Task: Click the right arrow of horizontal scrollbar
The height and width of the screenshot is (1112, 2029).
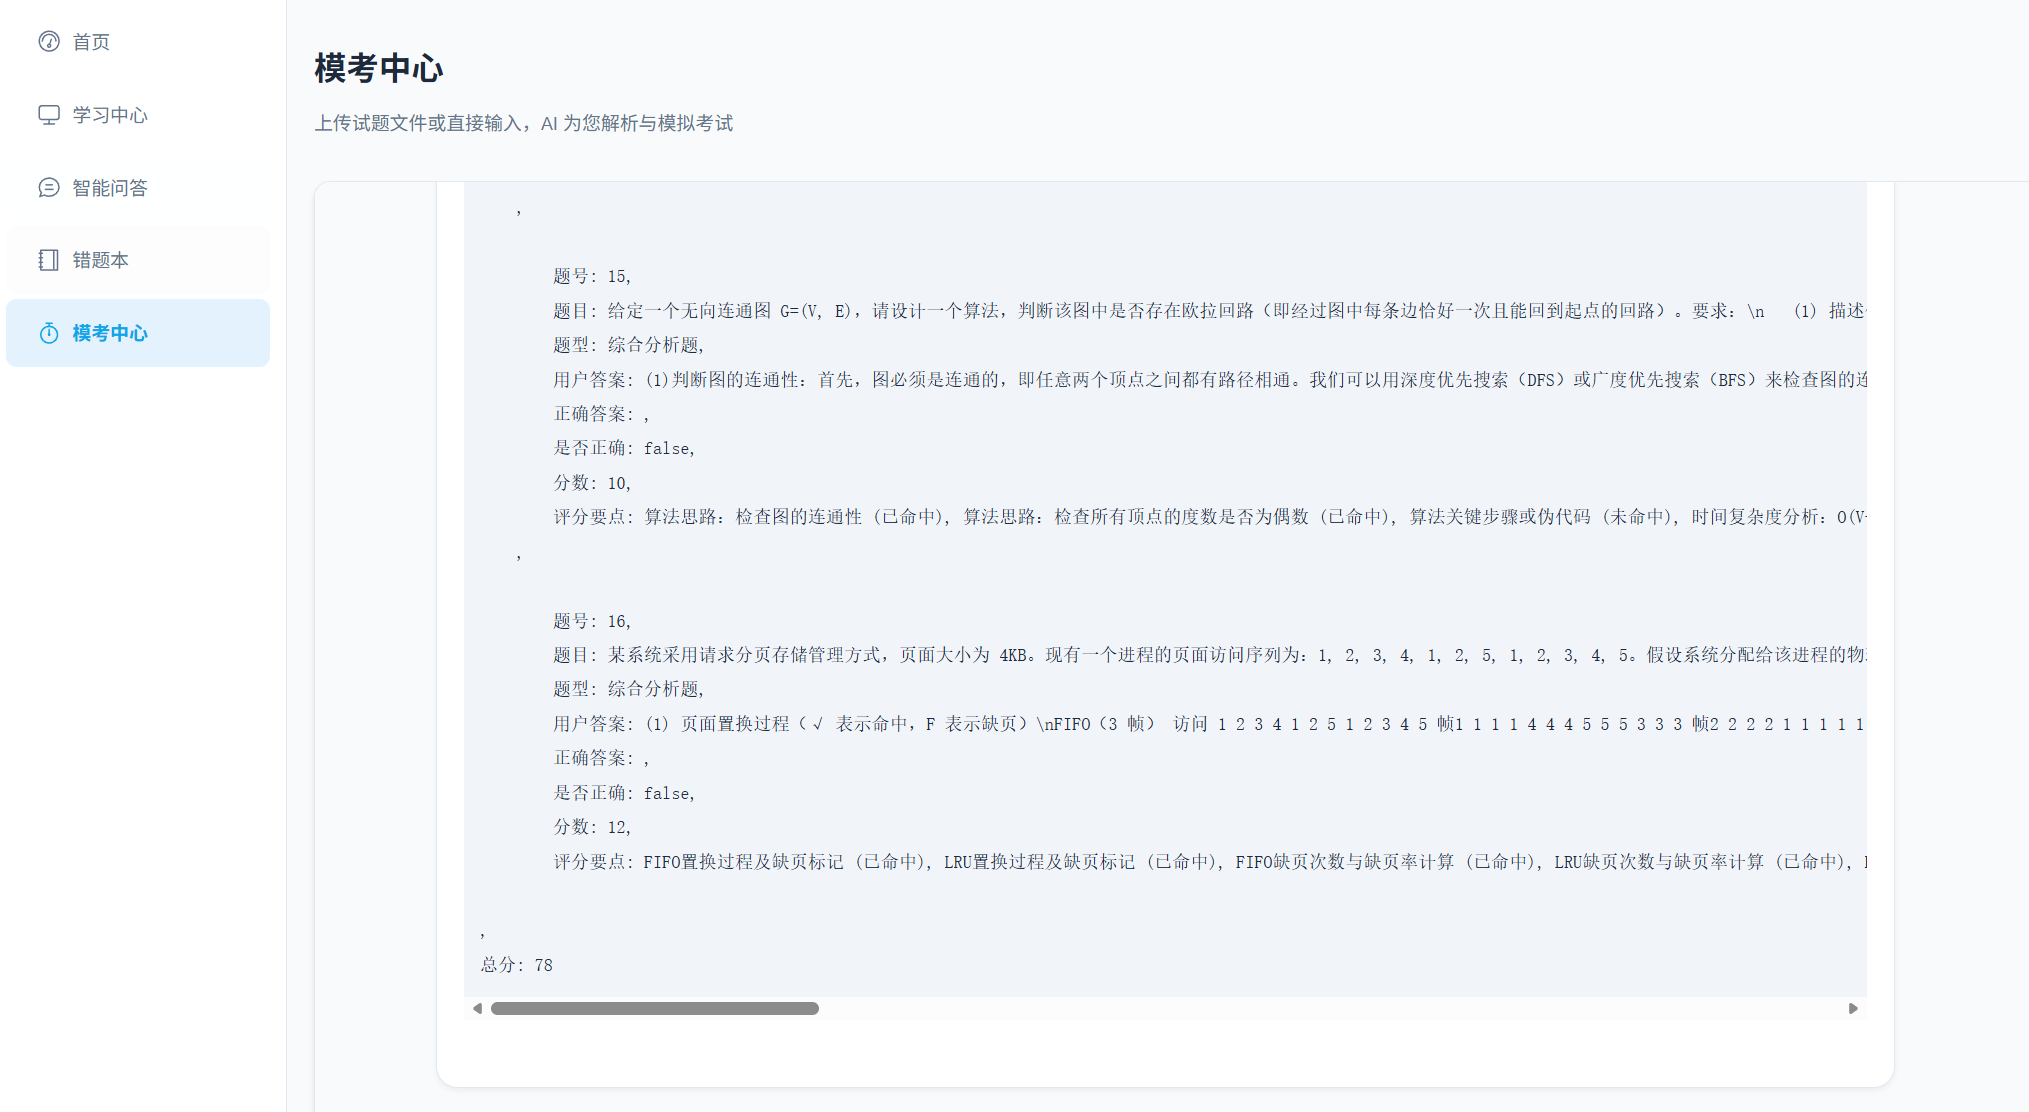Action: click(x=1852, y=1008)
